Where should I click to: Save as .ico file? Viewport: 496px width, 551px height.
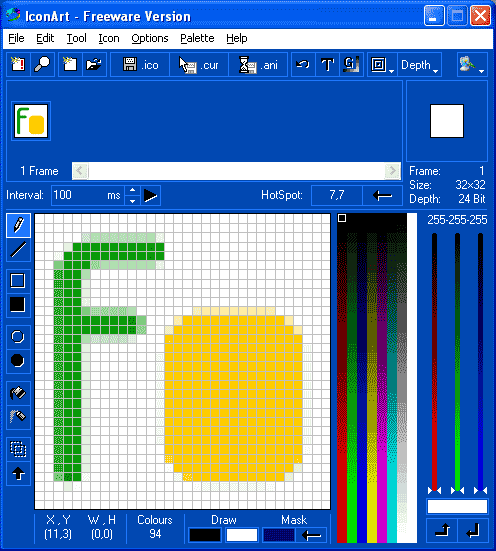[x=140, y=65]
